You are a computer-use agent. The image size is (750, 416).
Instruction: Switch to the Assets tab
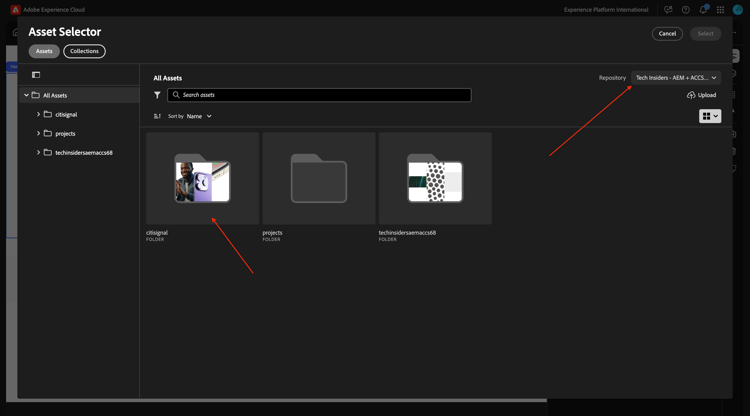[44, 51]
